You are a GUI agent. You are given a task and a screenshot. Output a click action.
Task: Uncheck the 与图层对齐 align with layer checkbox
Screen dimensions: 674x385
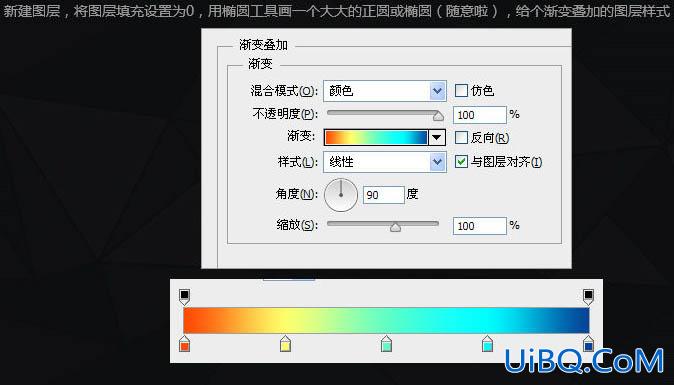tap(461, 162)
